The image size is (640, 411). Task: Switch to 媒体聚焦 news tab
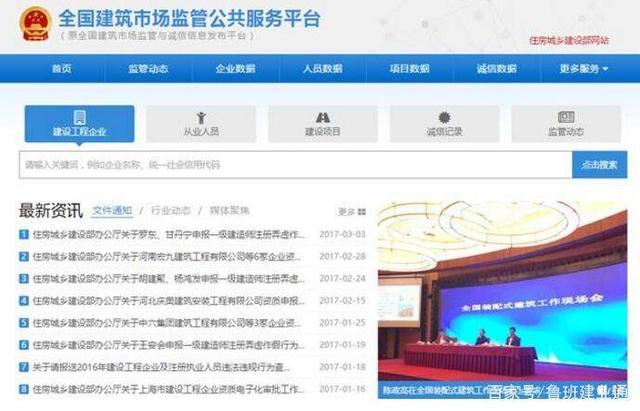pyautogui.click(x=229, y=211)
